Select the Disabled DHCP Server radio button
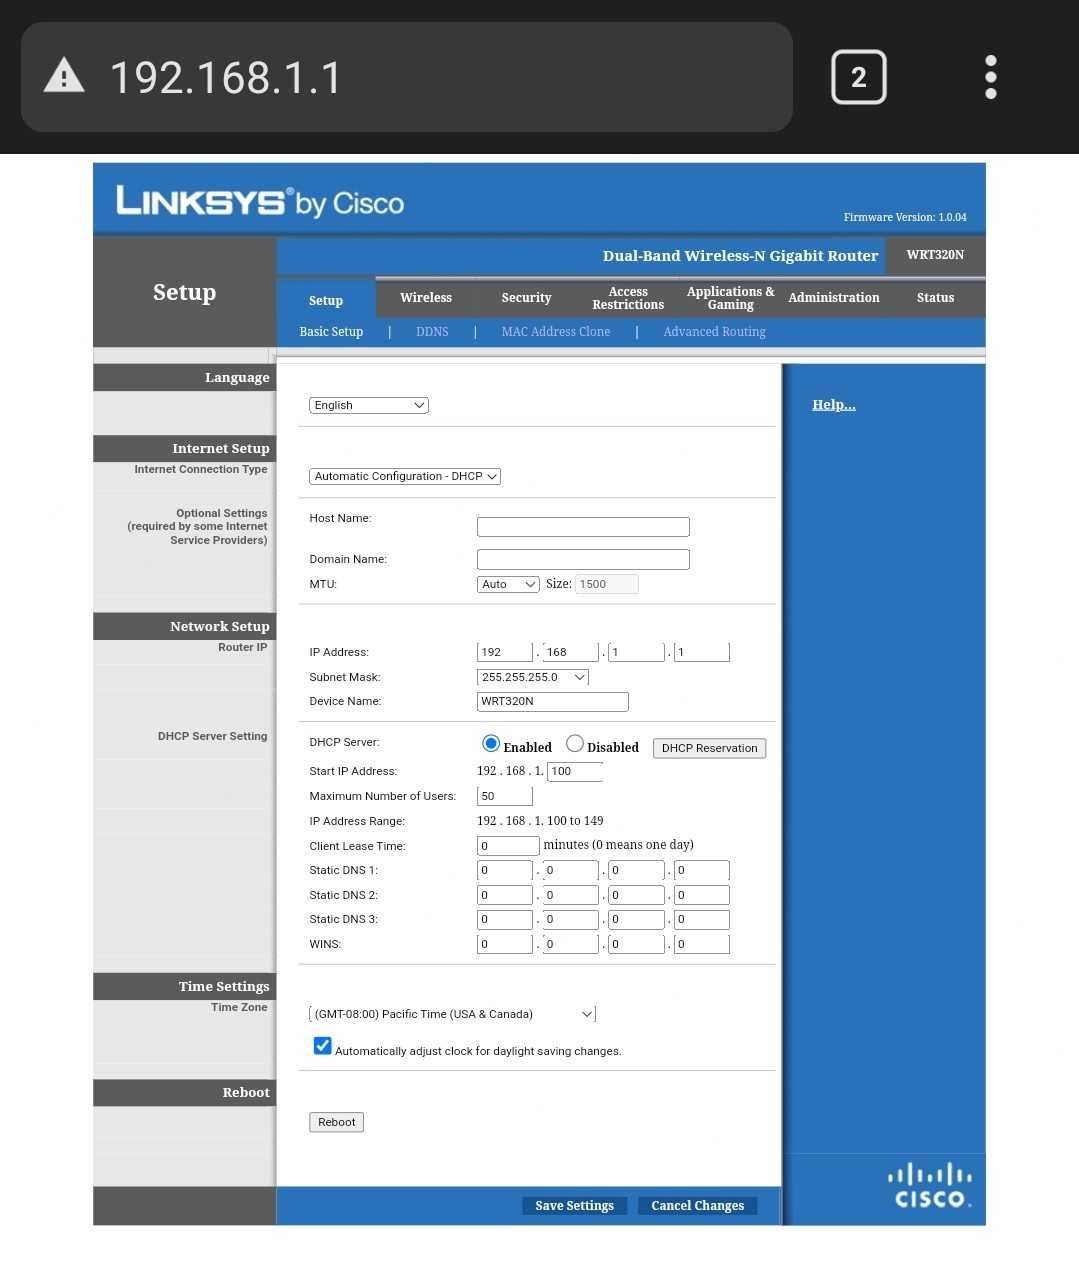Viewport: 1079px width, 1283px height. [x=574, y=743]
